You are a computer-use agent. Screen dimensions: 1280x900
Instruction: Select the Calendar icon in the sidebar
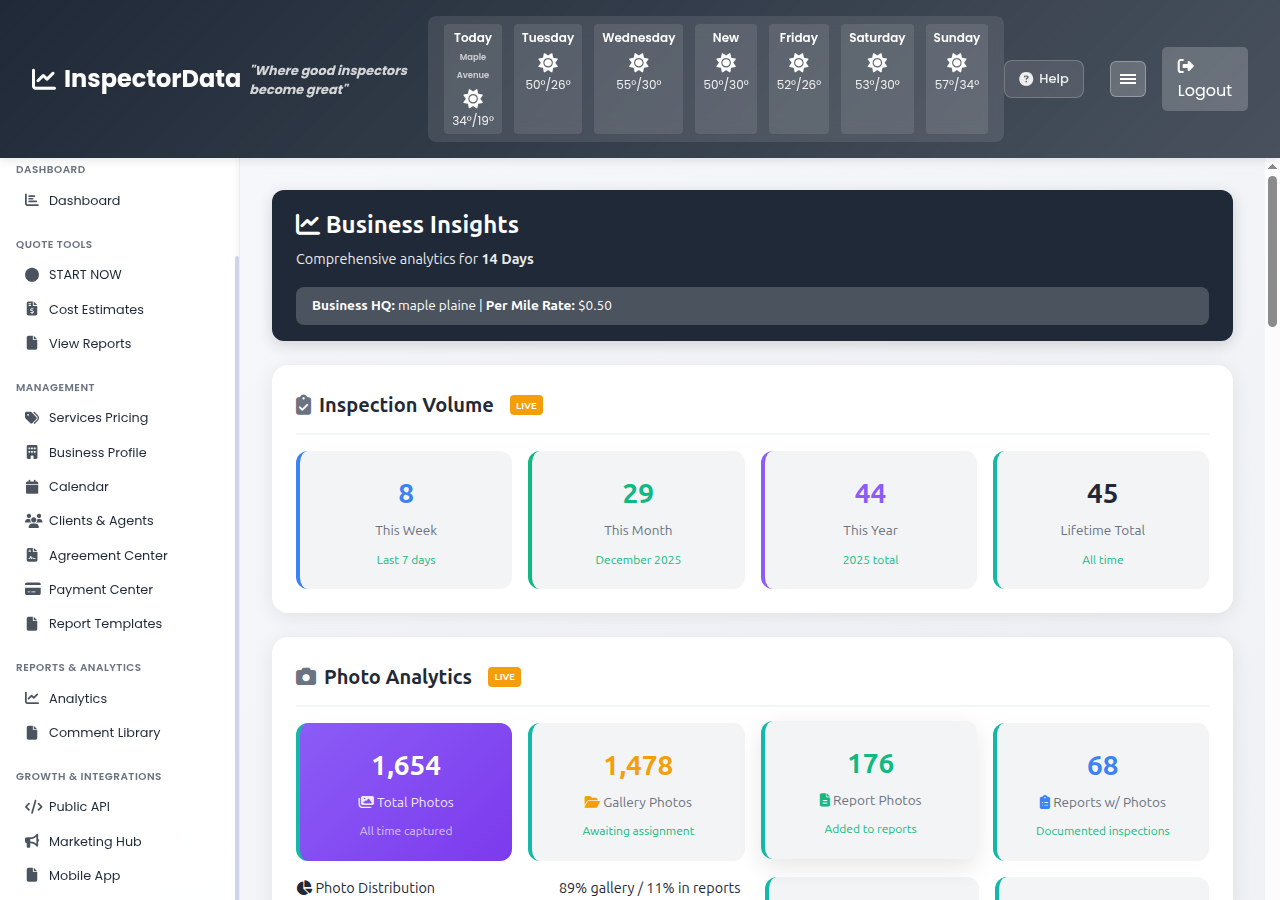coord(31,486)
